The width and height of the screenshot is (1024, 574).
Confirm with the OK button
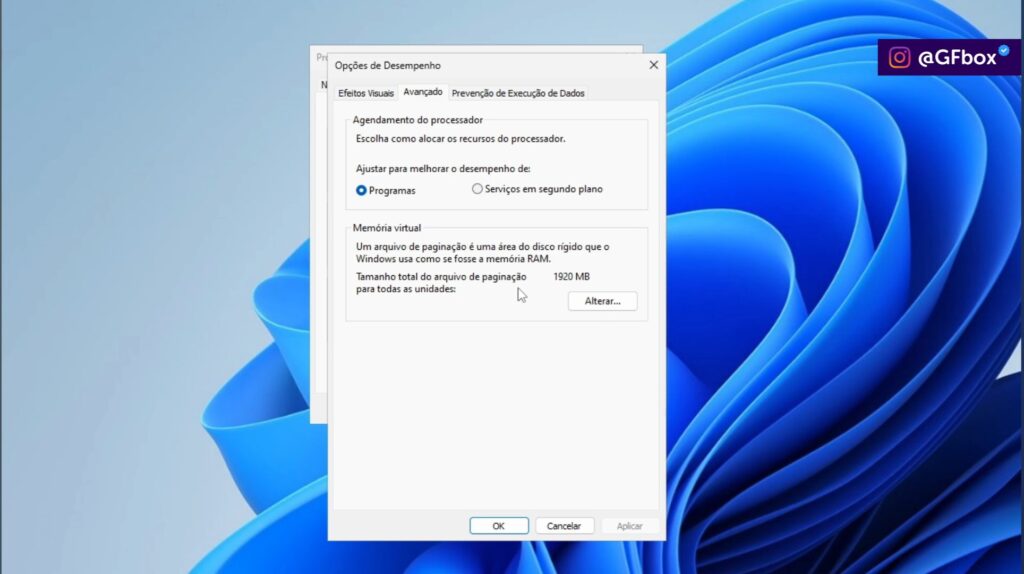[499, 526]
